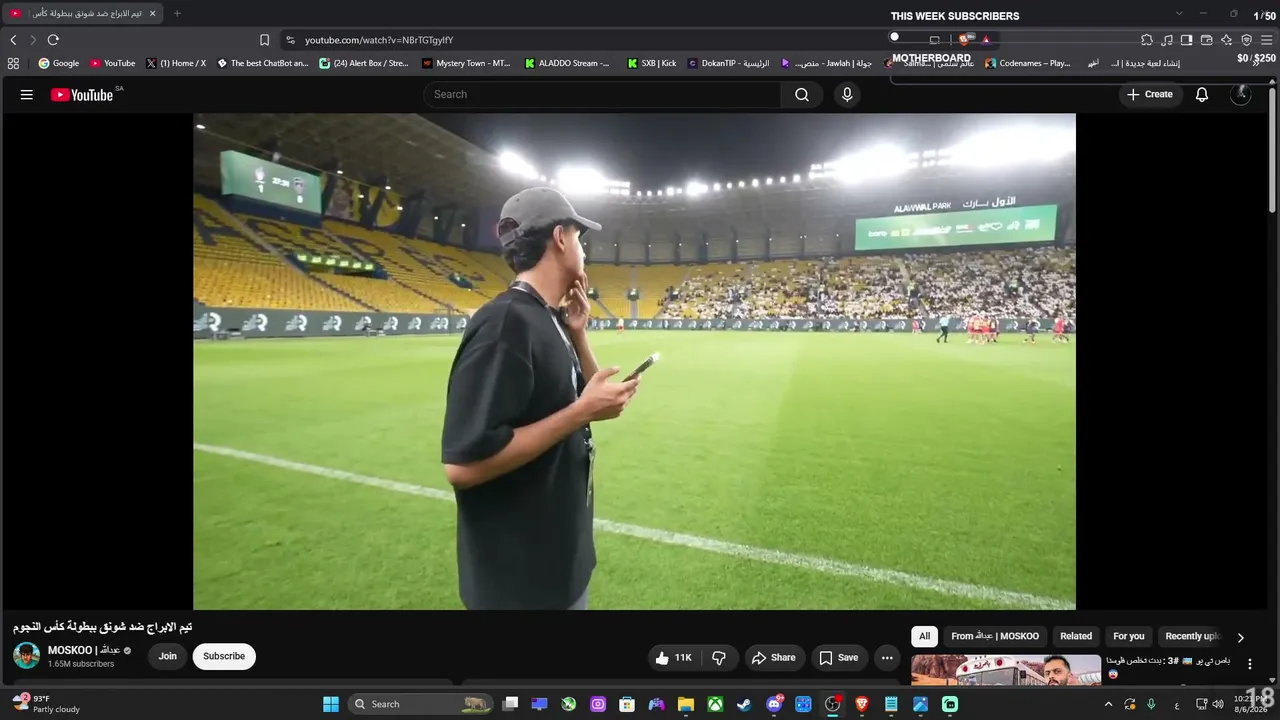Click the address bar URL
The image size is (1280, 720).
379,40
